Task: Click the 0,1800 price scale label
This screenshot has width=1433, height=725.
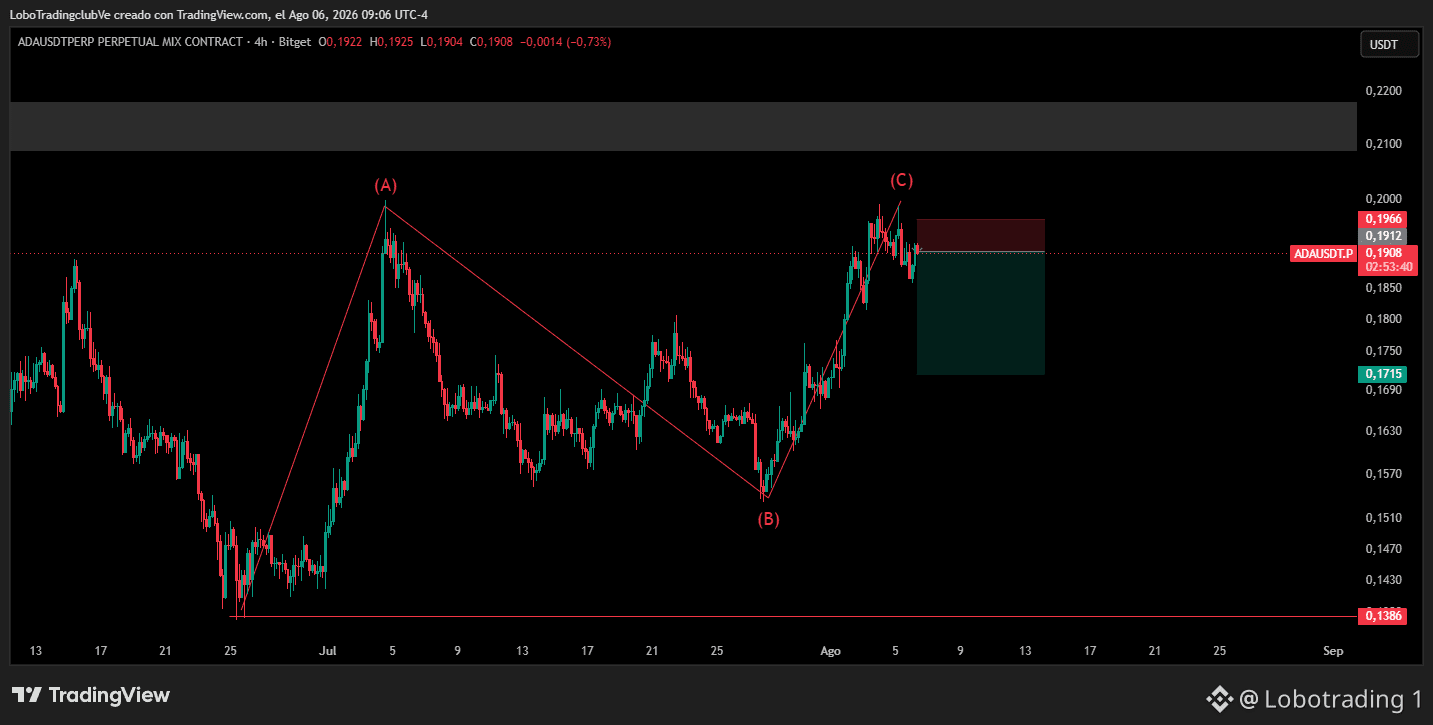Action: coord(1383,319)
